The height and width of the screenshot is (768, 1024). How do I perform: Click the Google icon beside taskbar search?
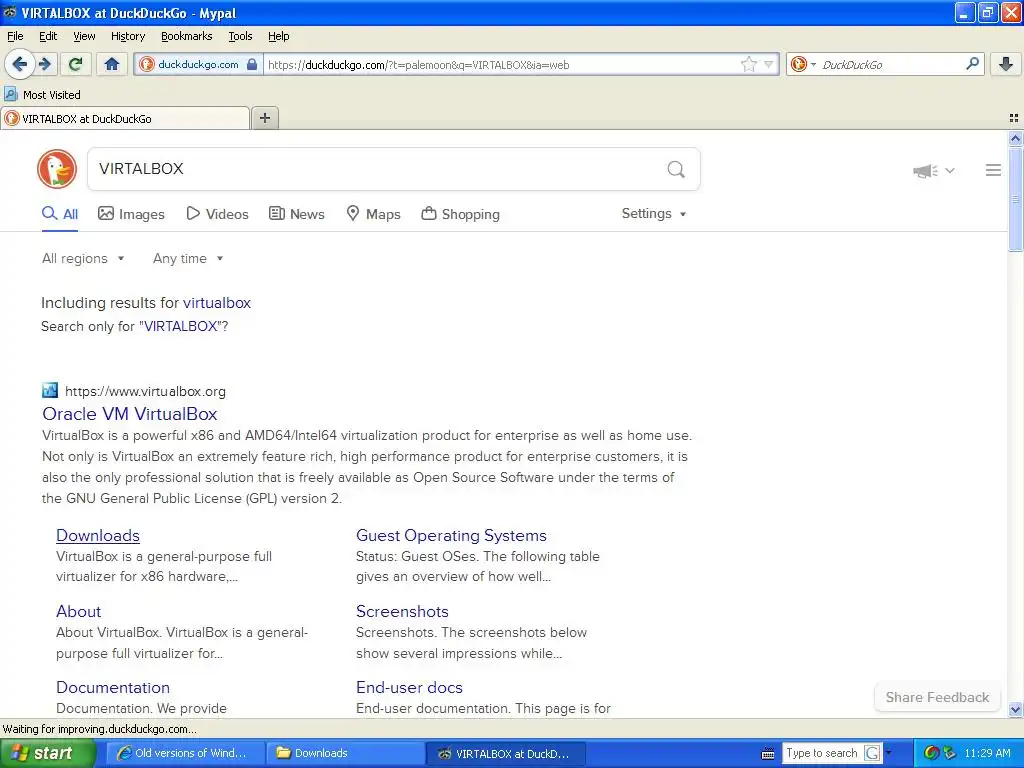pos(872,753)
